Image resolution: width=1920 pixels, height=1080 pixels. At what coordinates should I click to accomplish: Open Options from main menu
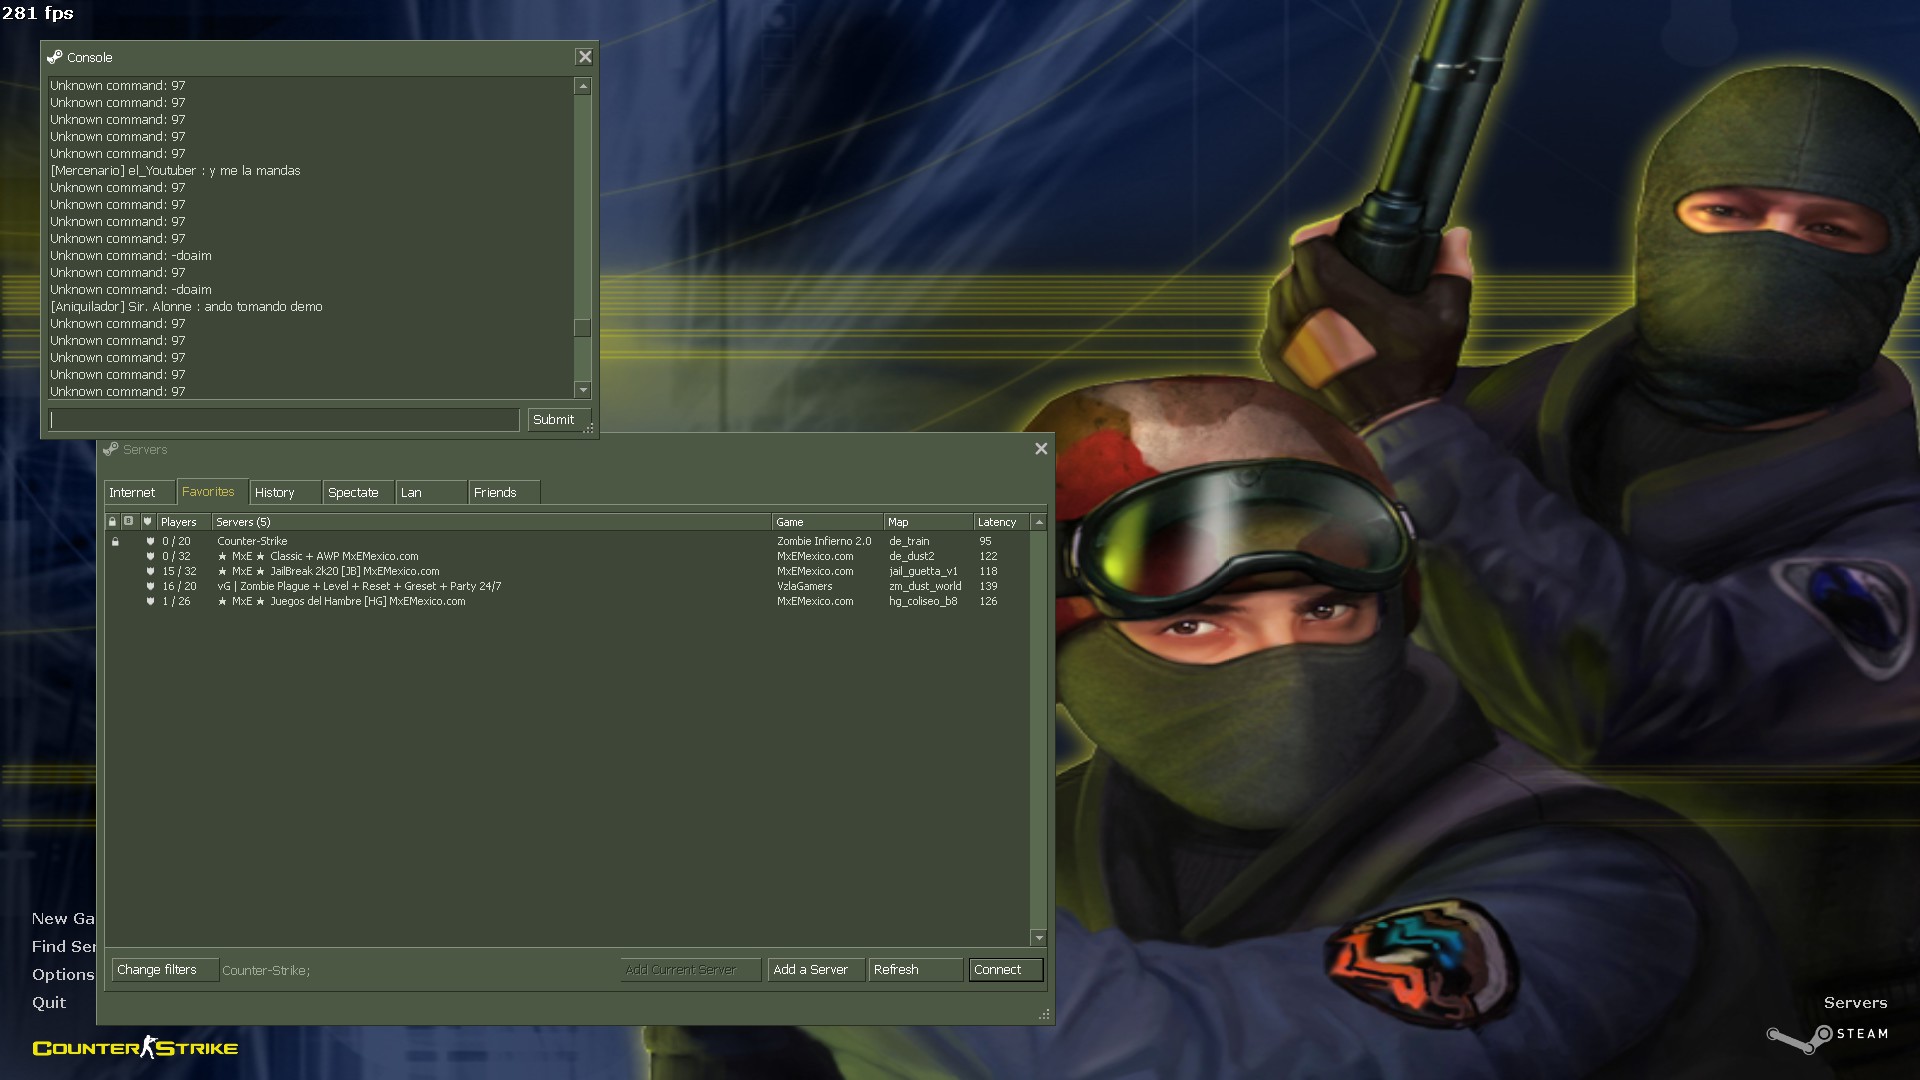[x=62, y=974]
